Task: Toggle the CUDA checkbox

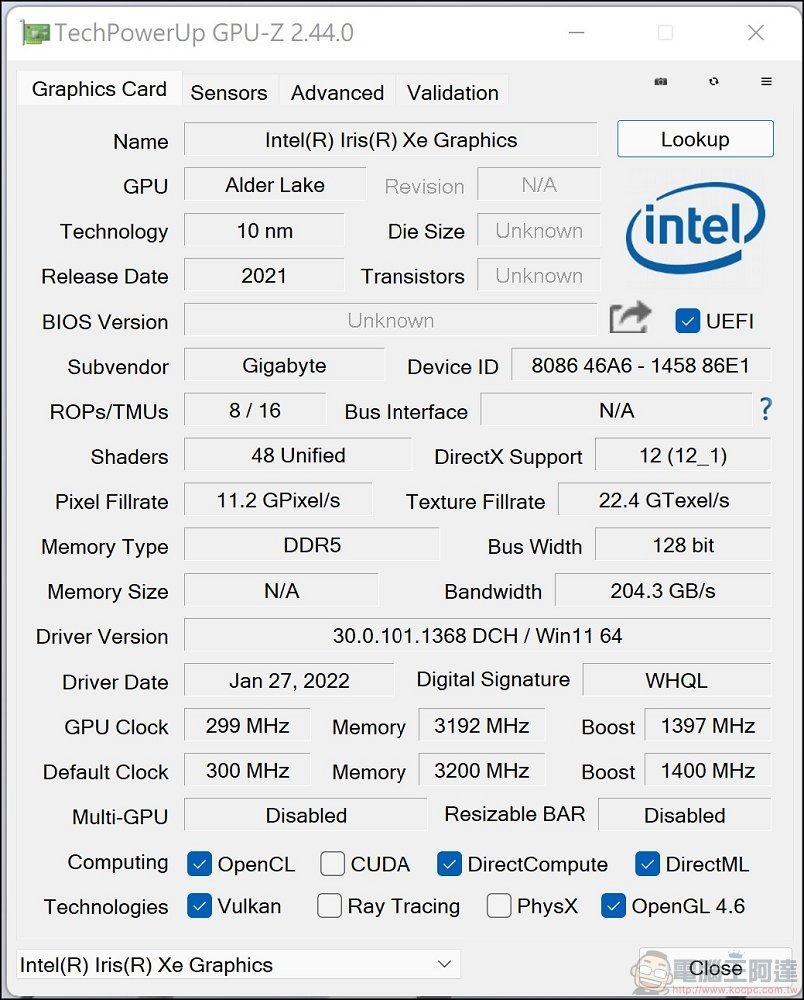Action: (332, 864)
